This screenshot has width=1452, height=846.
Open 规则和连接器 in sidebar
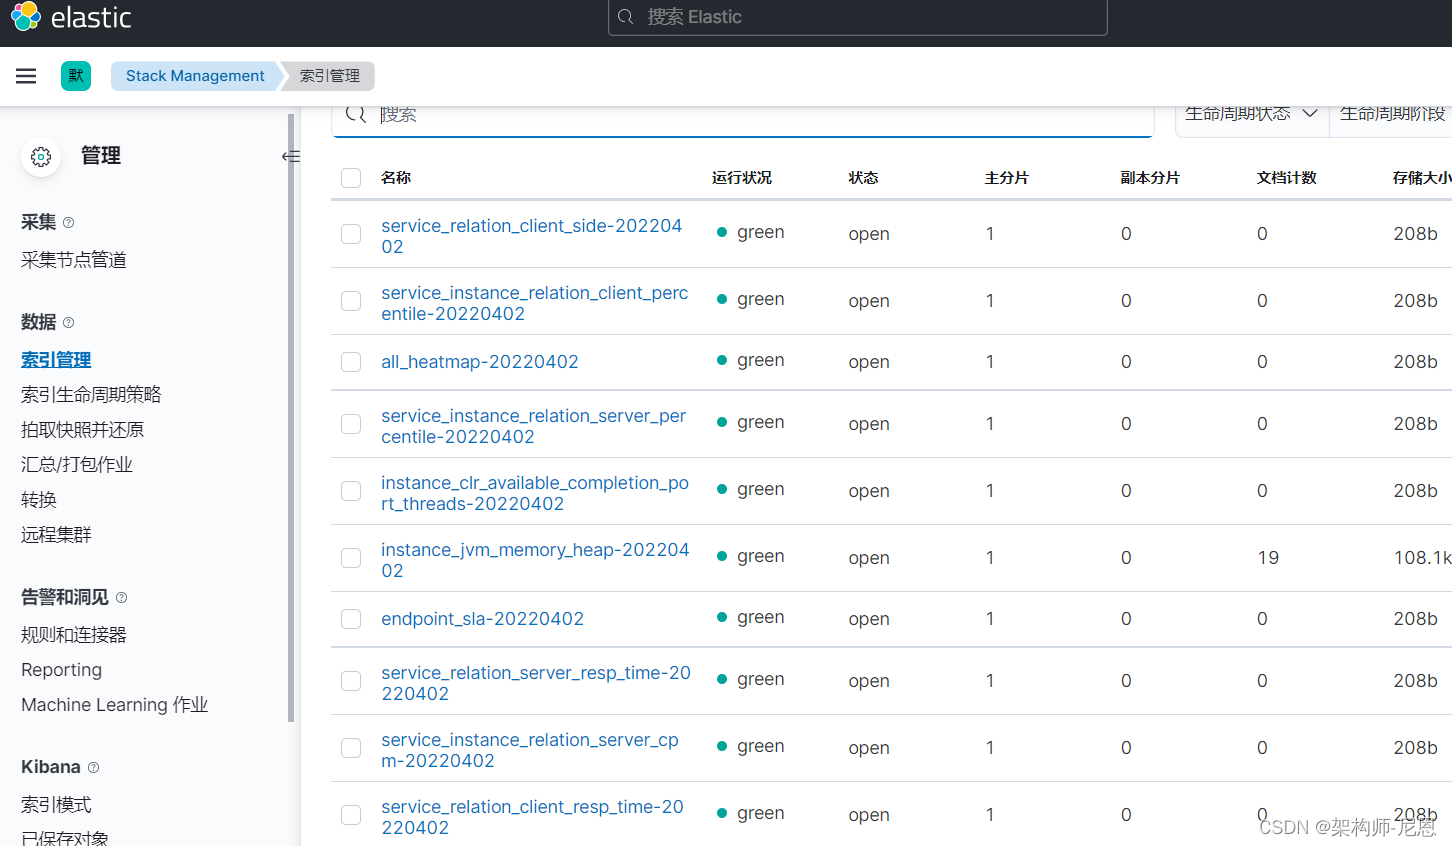point(74,635)
